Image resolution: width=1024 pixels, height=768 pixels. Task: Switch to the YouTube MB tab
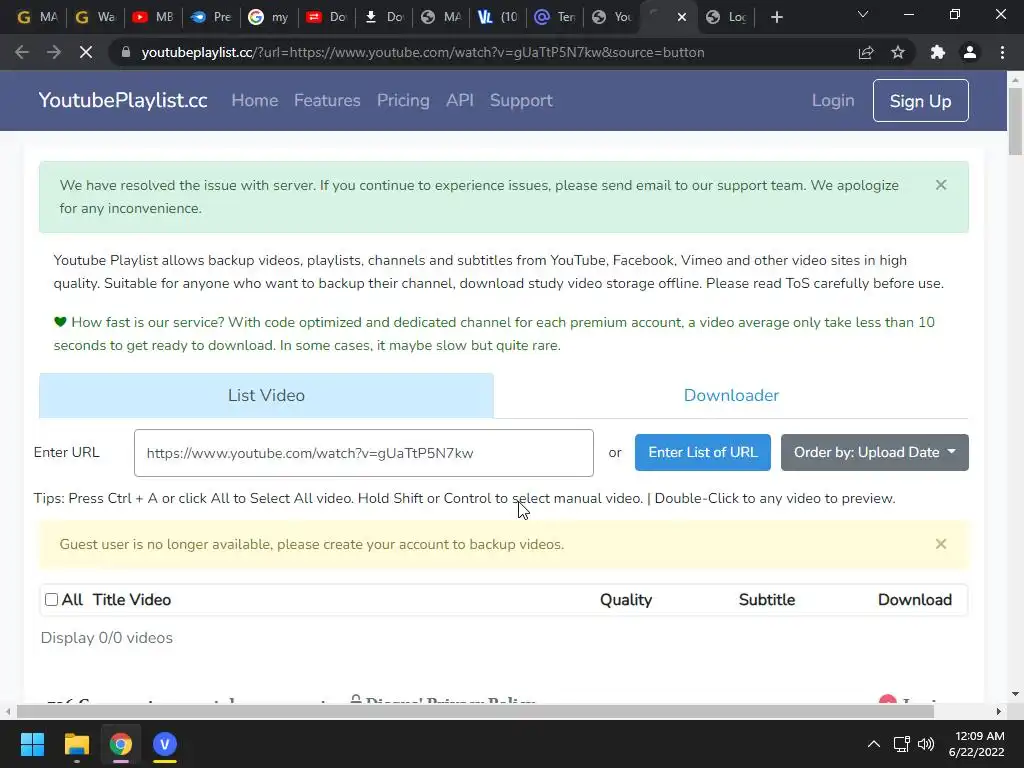coord(152,17)
